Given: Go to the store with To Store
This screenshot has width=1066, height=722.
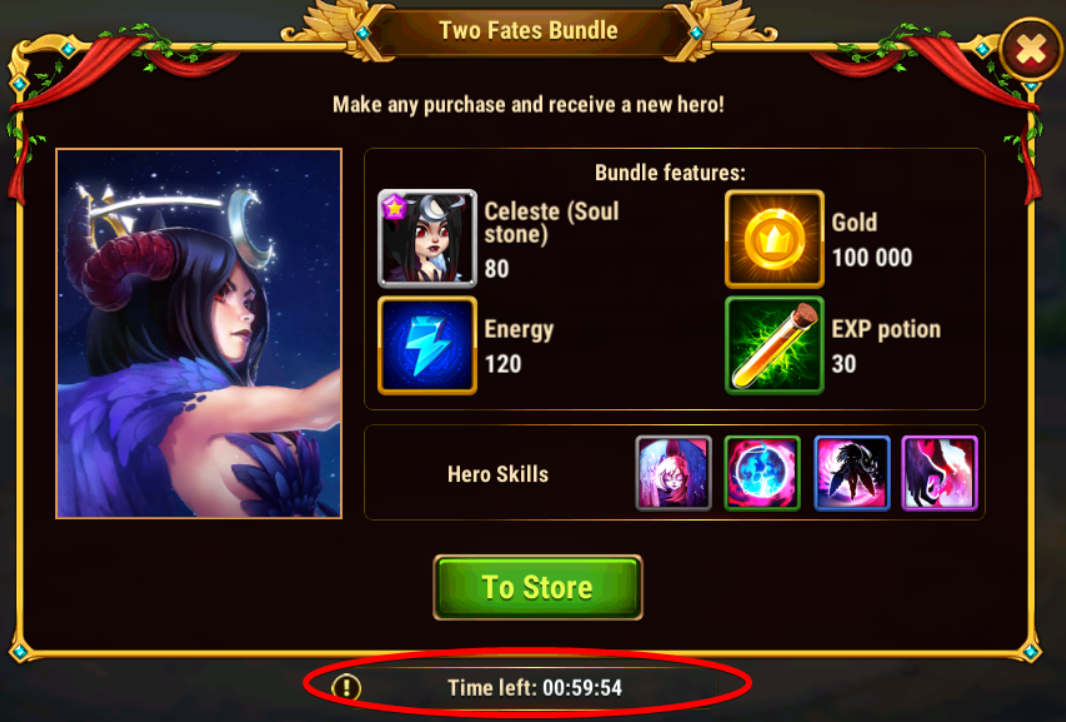Looking at the screenshot, I should (538, 587).
